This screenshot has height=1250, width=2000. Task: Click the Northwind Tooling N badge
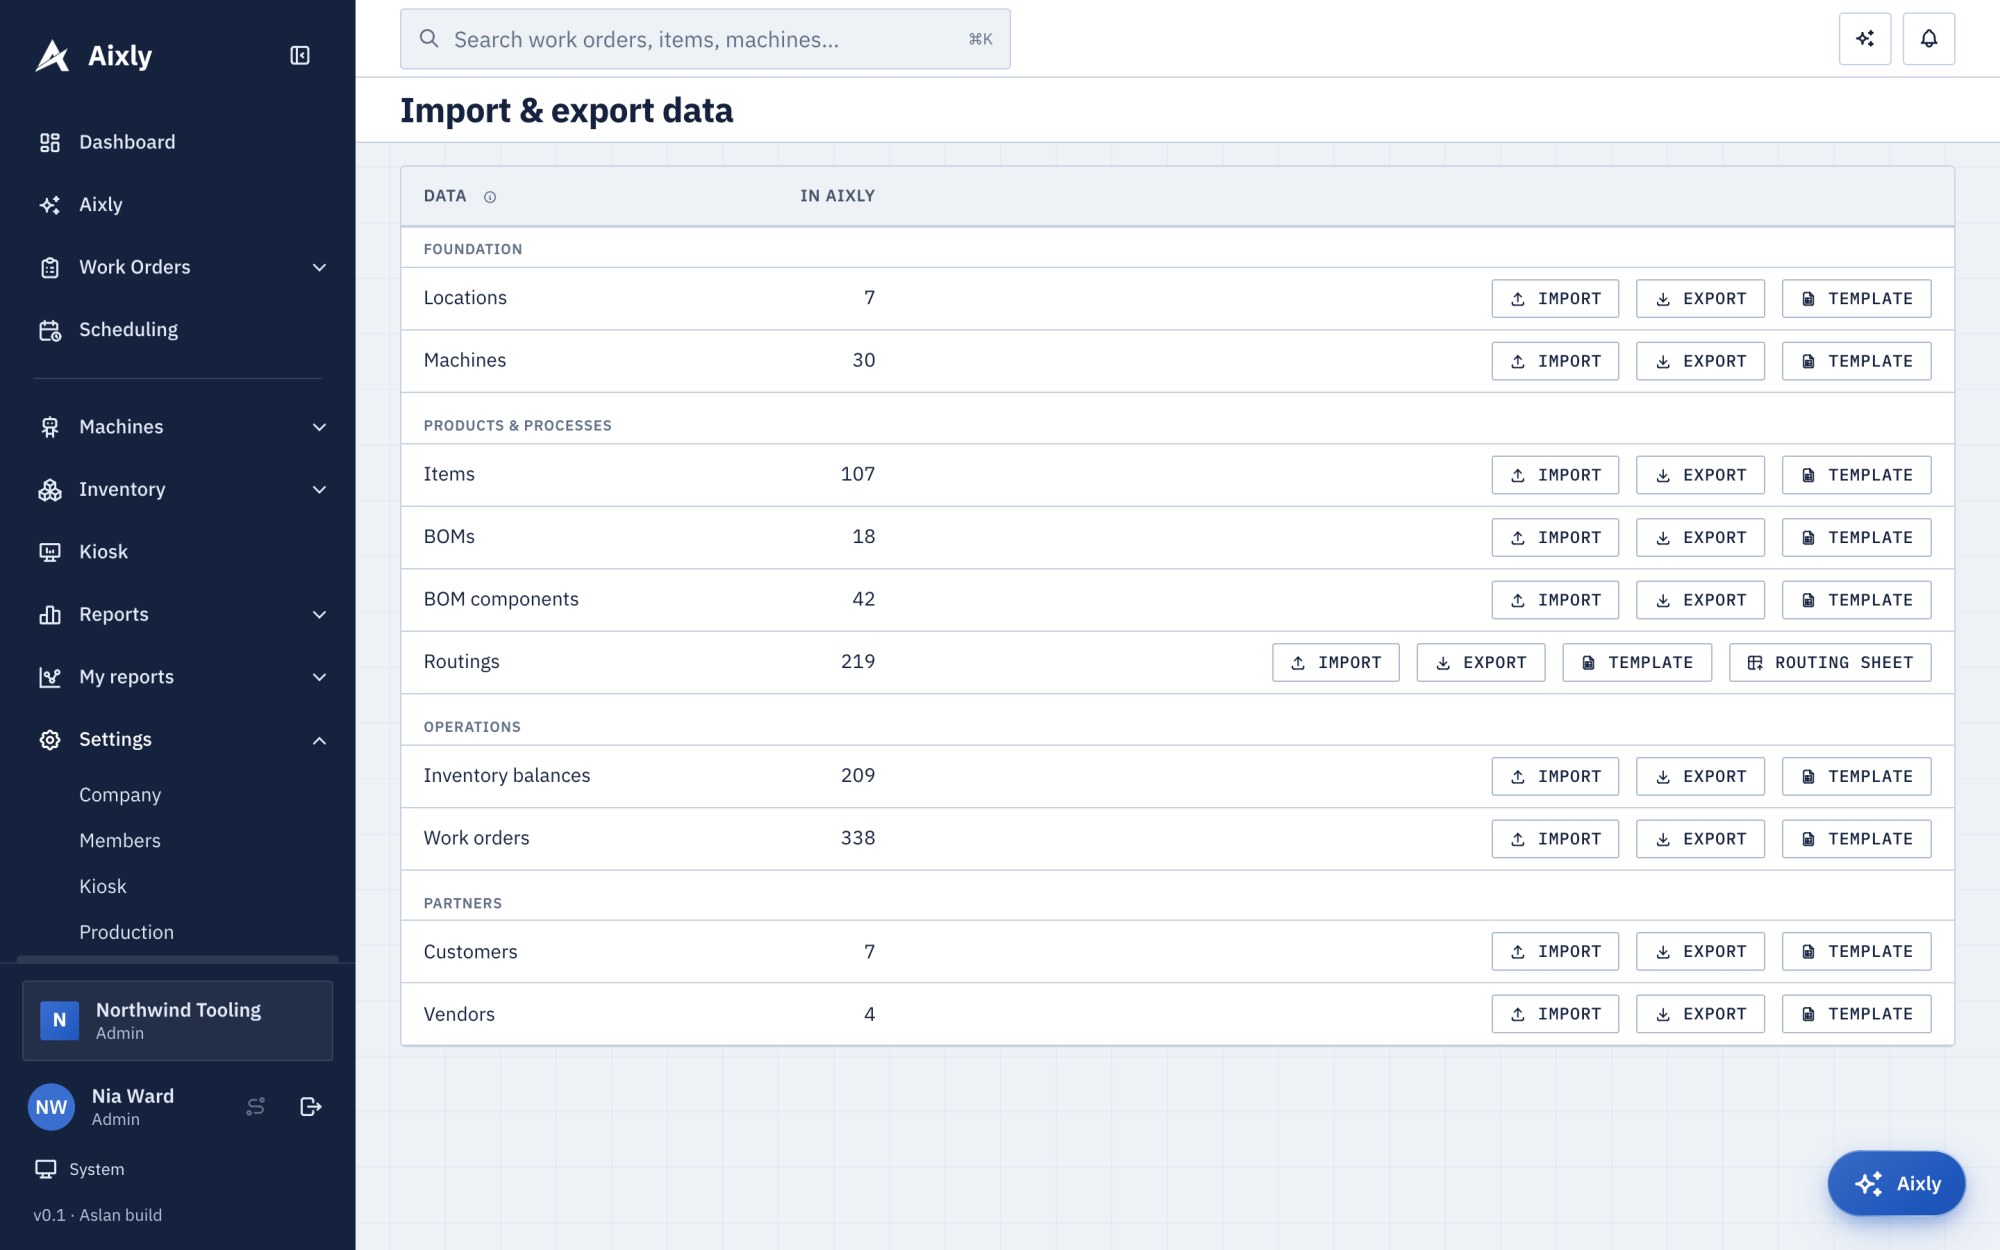tap(59, 1020)
